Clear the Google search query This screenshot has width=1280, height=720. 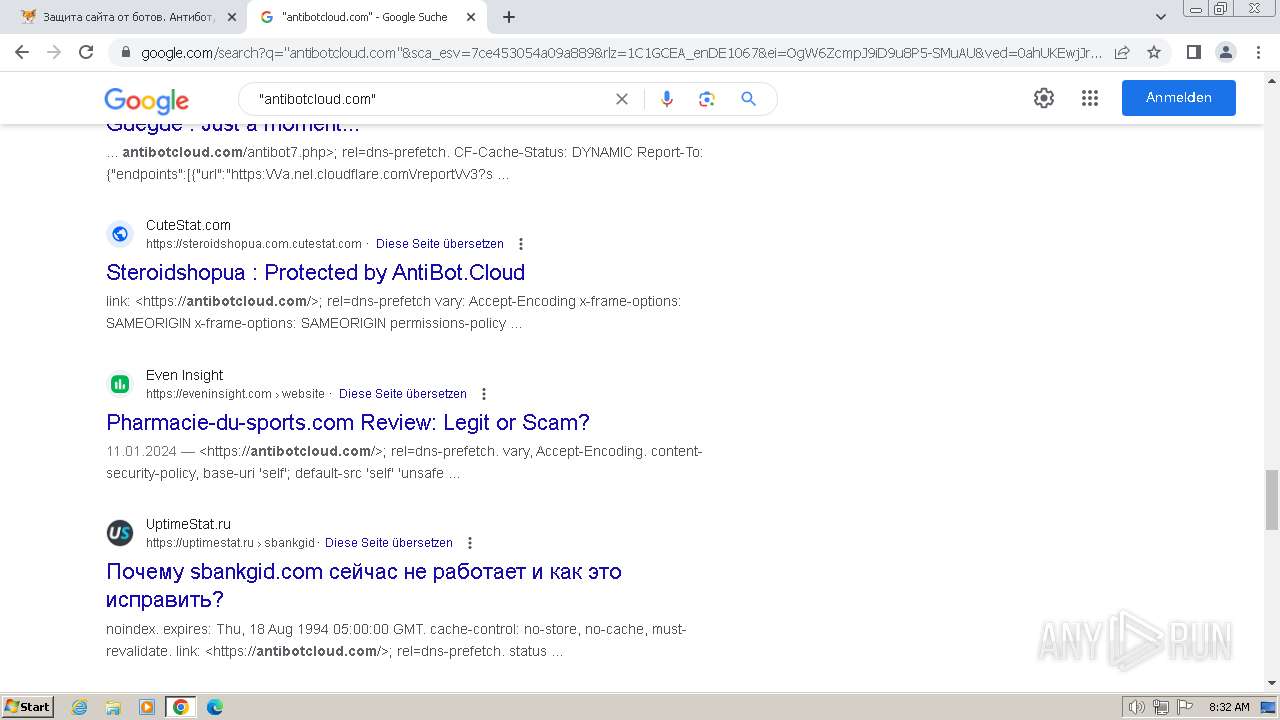(622, 99)
